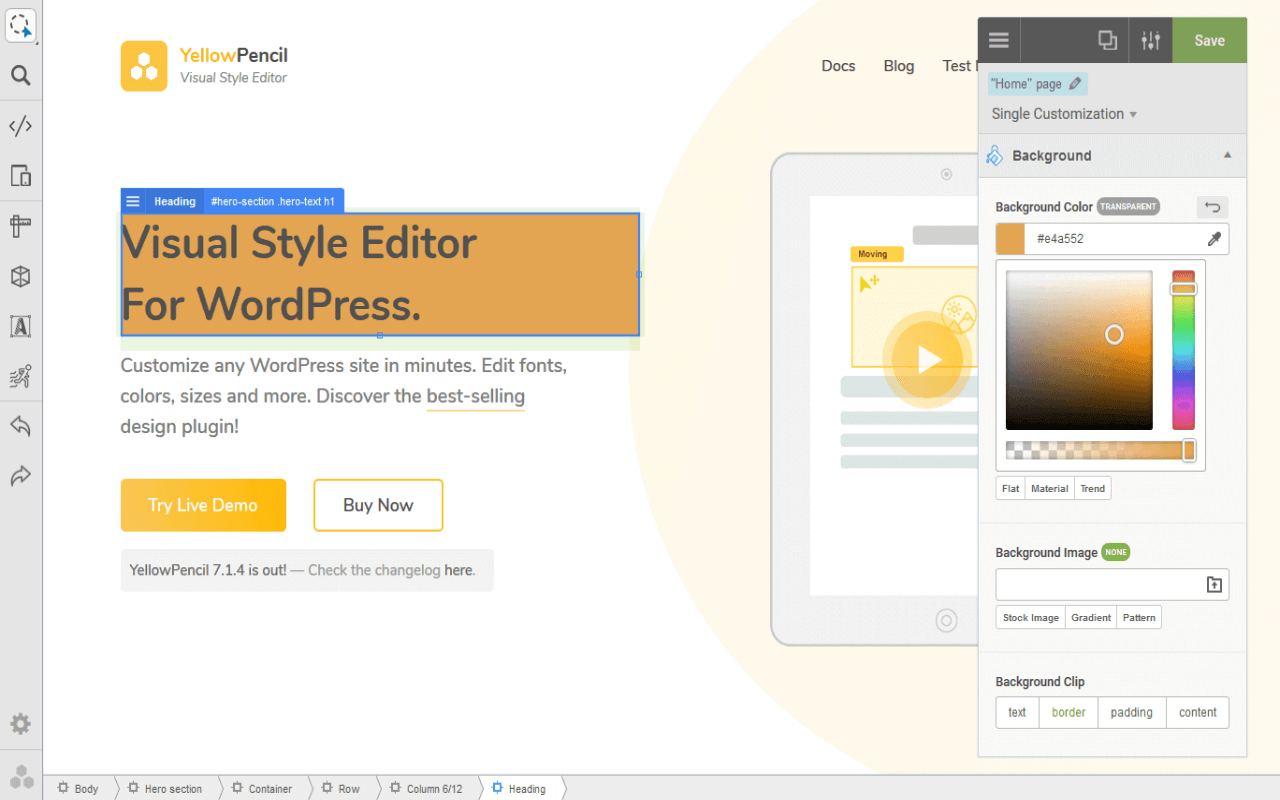Screen dimensions: 1280x800
Task: Collapse the Background panel
Action: tap(1227, 155)
